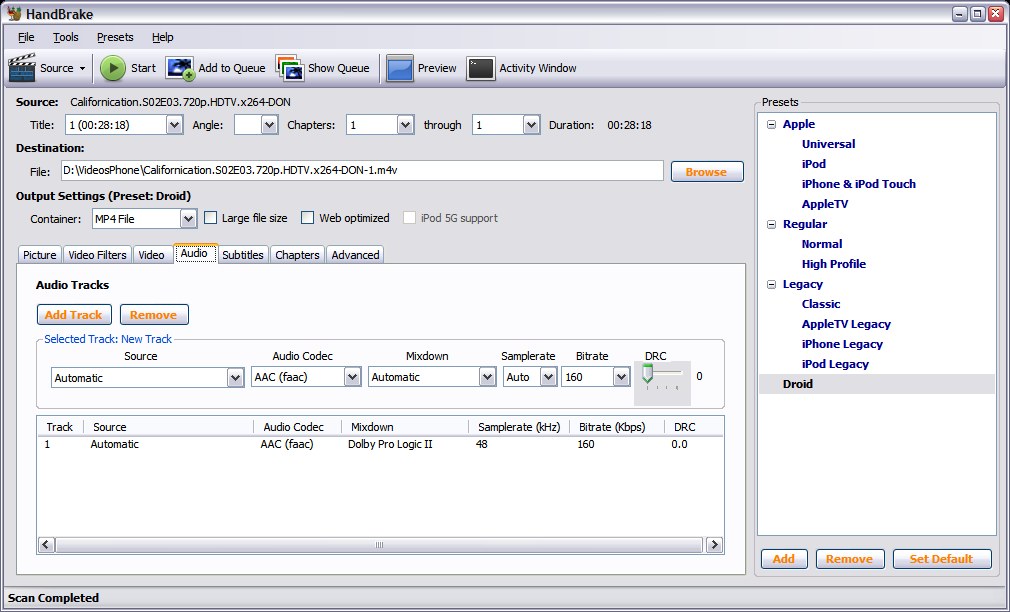The width and height of the screenshot is (1010, 612).
Task: Click the green Start play icon
Action: (x=113, y=68)
